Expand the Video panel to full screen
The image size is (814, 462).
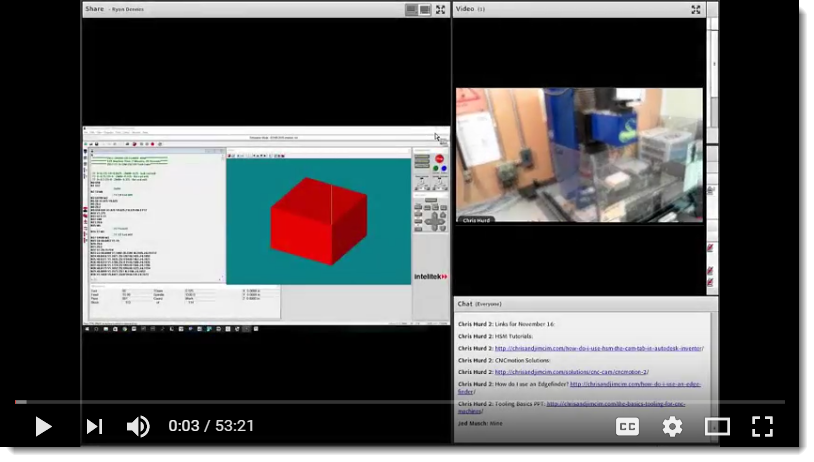click(696, 9)
